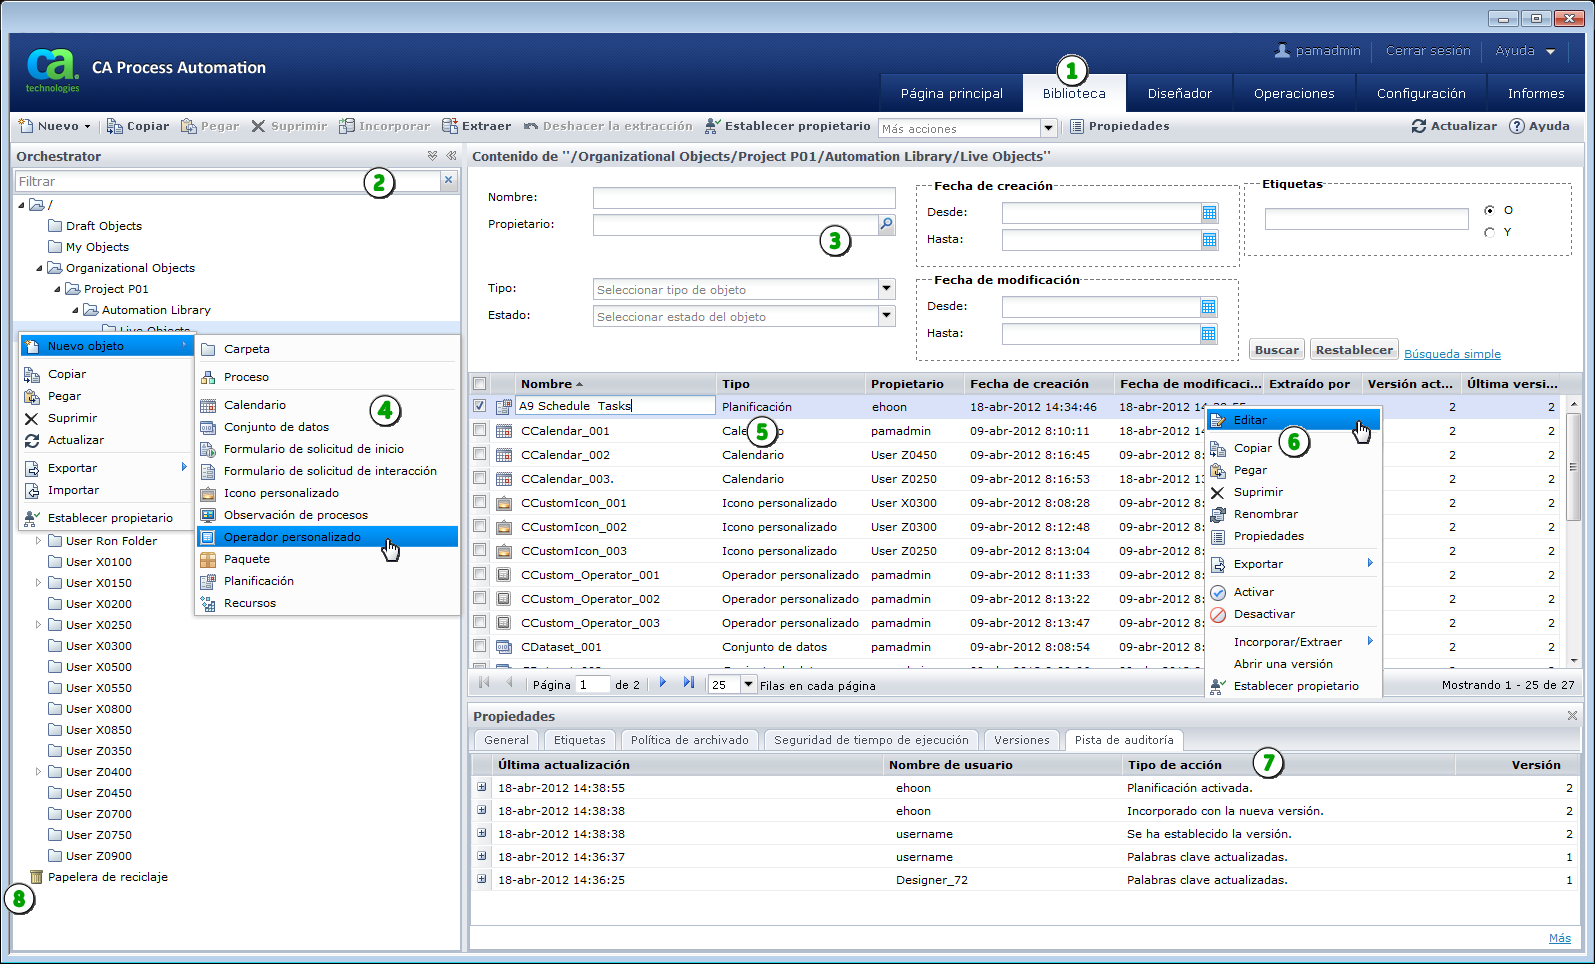This screenshot has width=1596, height=966.
Task: Select the Y radio button under Etiquetas
Action: [x=1489, y=233]
